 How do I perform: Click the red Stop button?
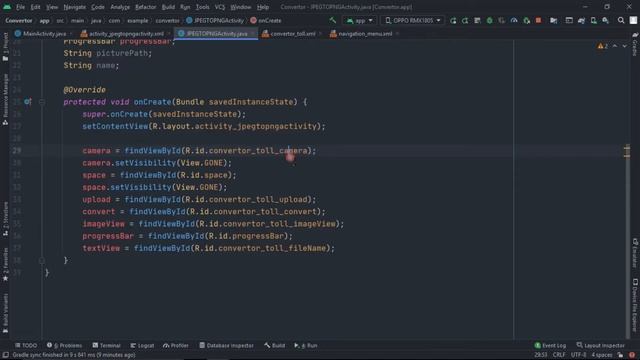tap(538, 20)
